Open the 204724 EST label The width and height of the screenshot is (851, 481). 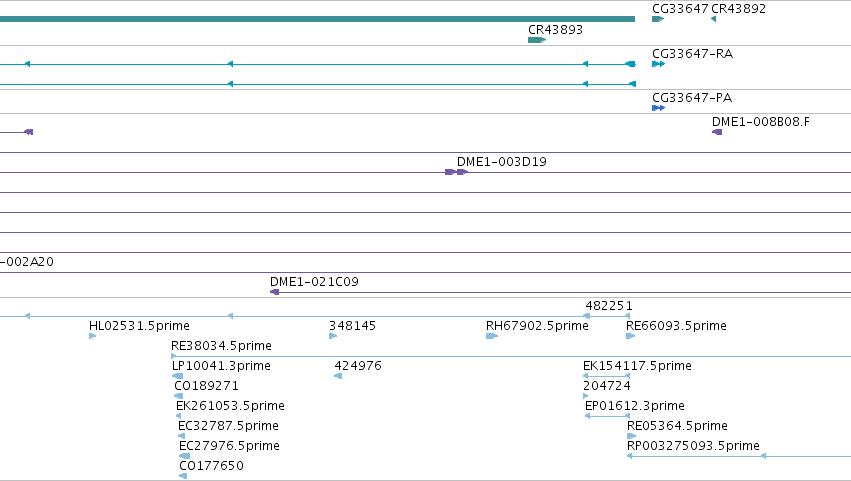click(x=607, y=386)
